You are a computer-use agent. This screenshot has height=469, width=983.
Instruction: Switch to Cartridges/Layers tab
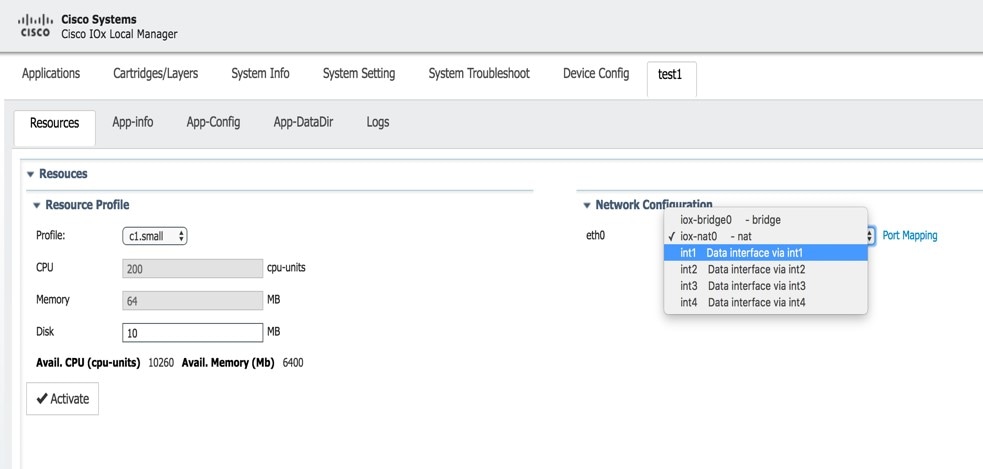[155, 73]
